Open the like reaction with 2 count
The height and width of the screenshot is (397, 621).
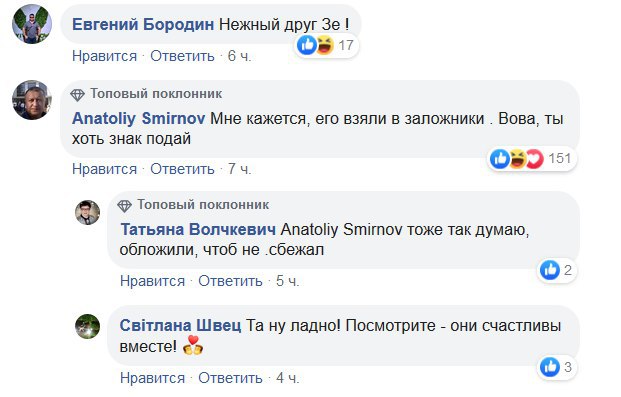557,270
